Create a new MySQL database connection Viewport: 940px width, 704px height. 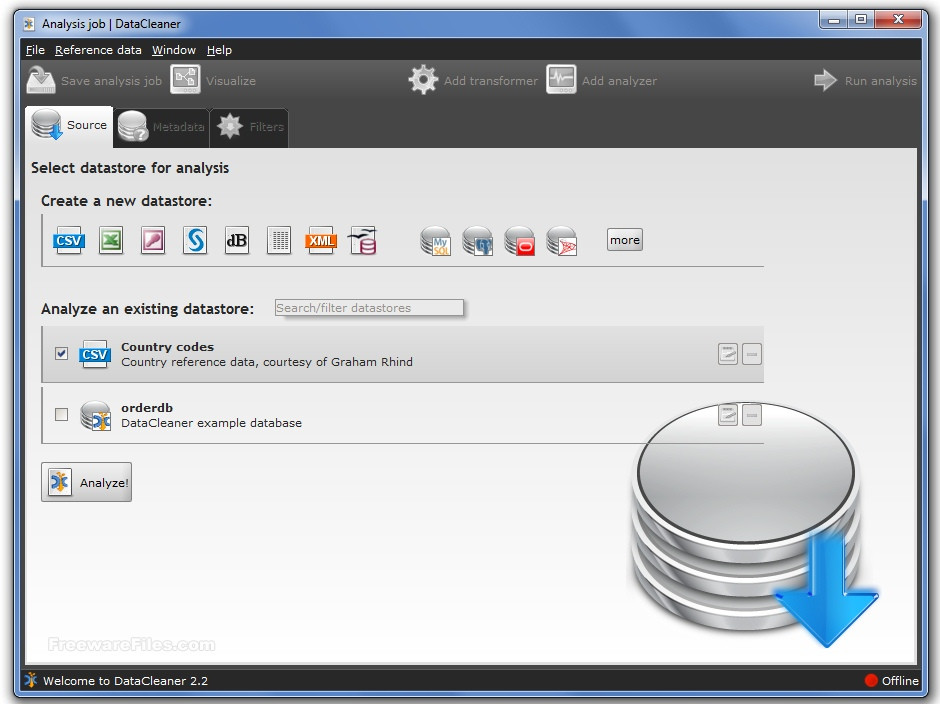pos(436,241)
